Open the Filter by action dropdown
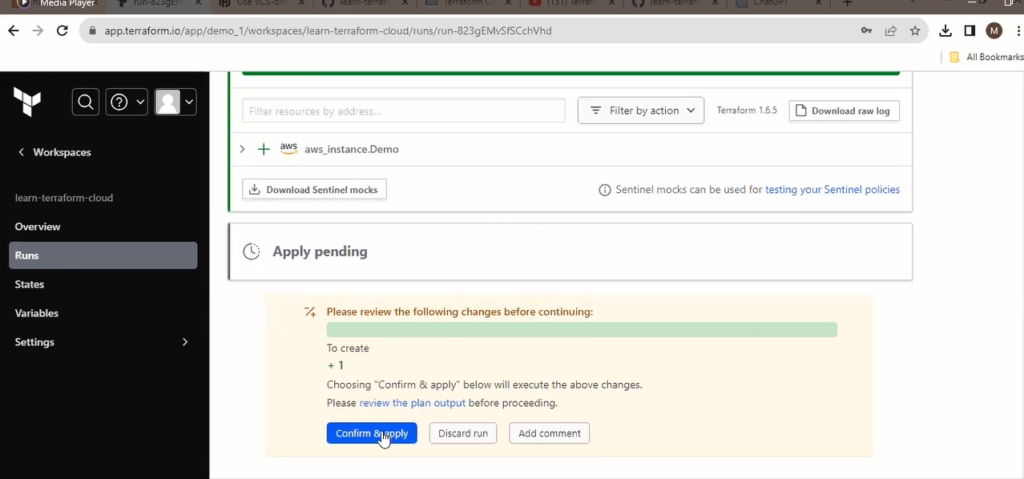The width and height of the screenshot is (1024, 479). pyautogui.click(x=641, y=111)
